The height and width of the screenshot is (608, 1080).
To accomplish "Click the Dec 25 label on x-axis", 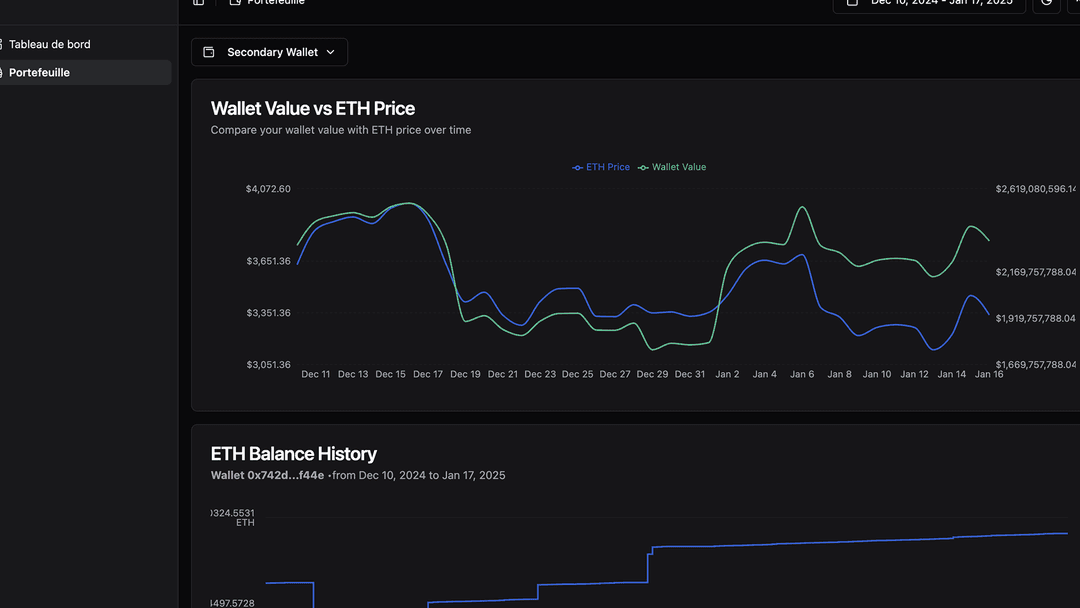I will (577, 374).
